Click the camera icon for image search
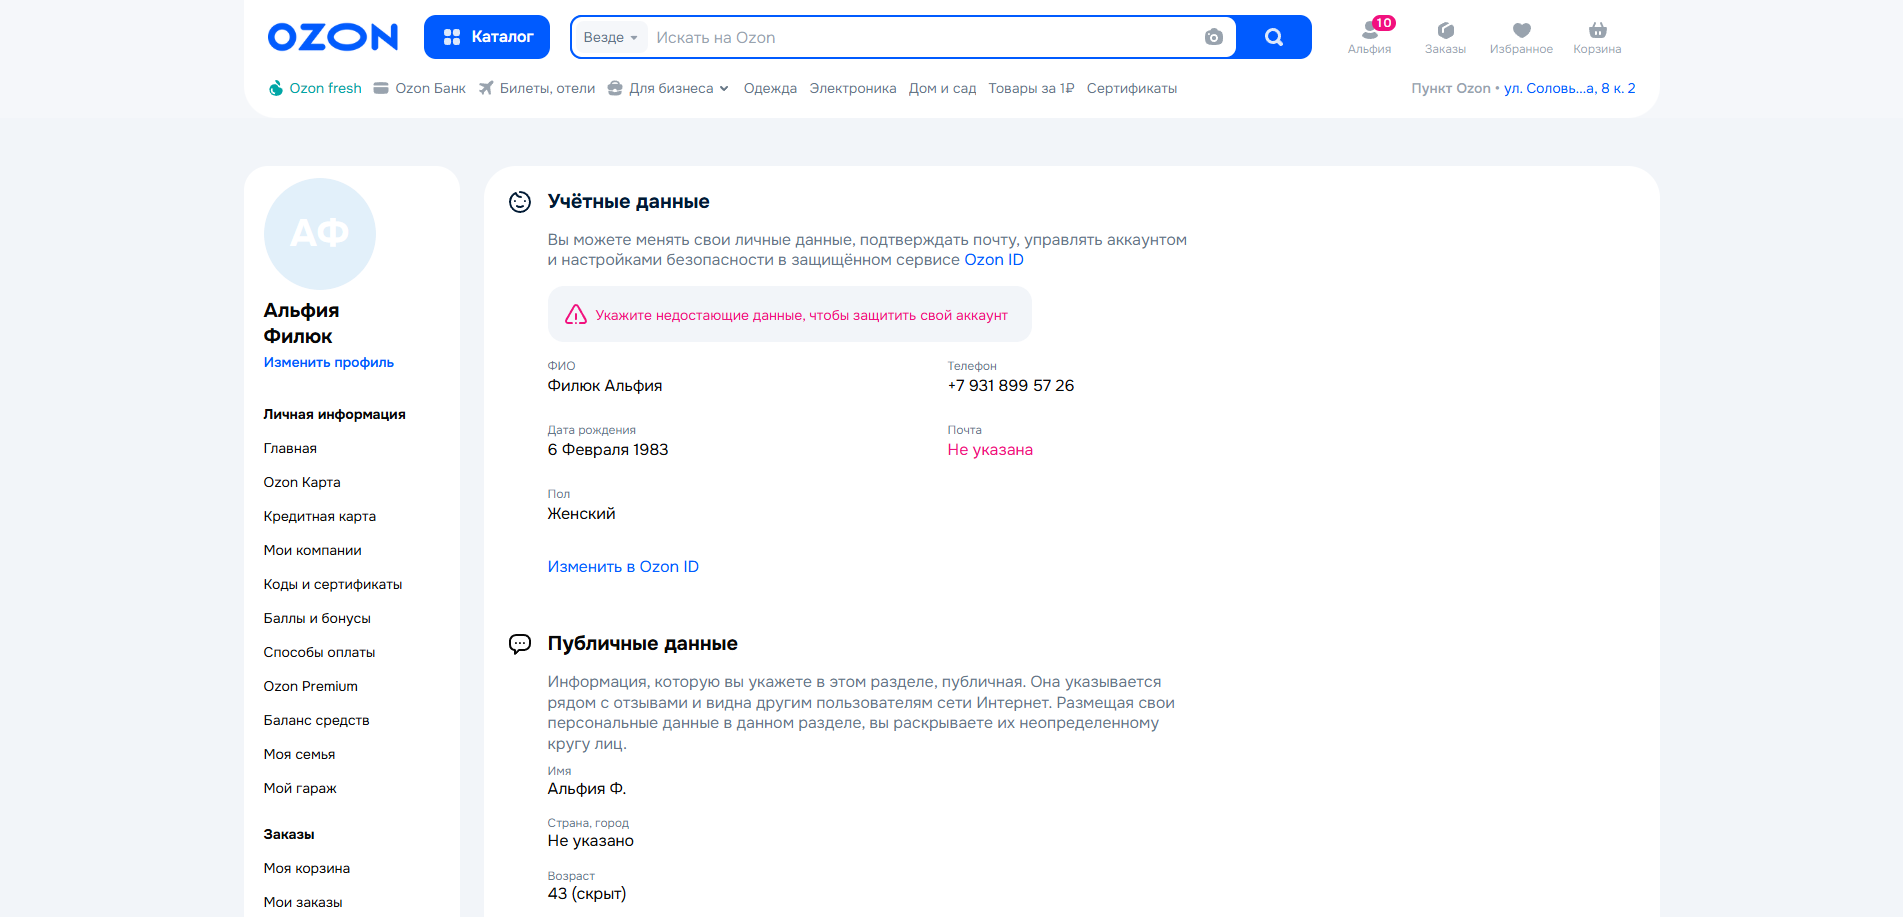This screenshot has height=917, width=1903. click(x=1213, y=37)
